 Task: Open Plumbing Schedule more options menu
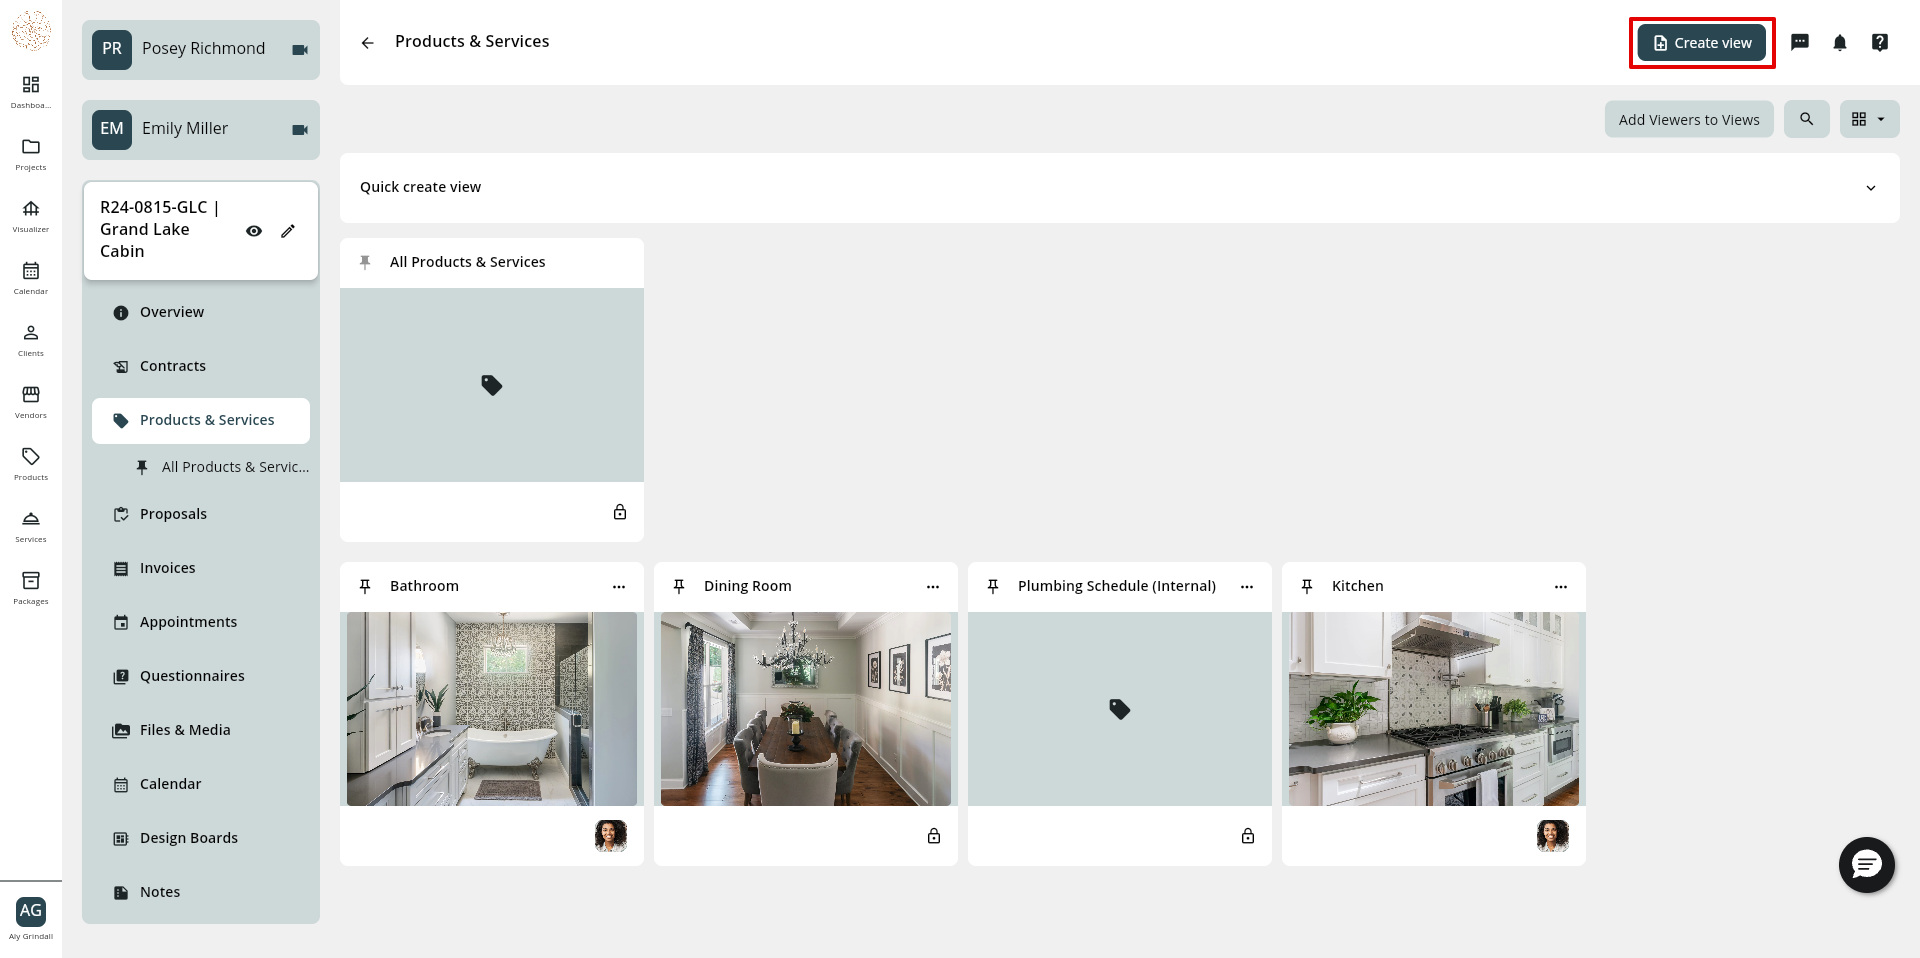(x=1247, y=587)
